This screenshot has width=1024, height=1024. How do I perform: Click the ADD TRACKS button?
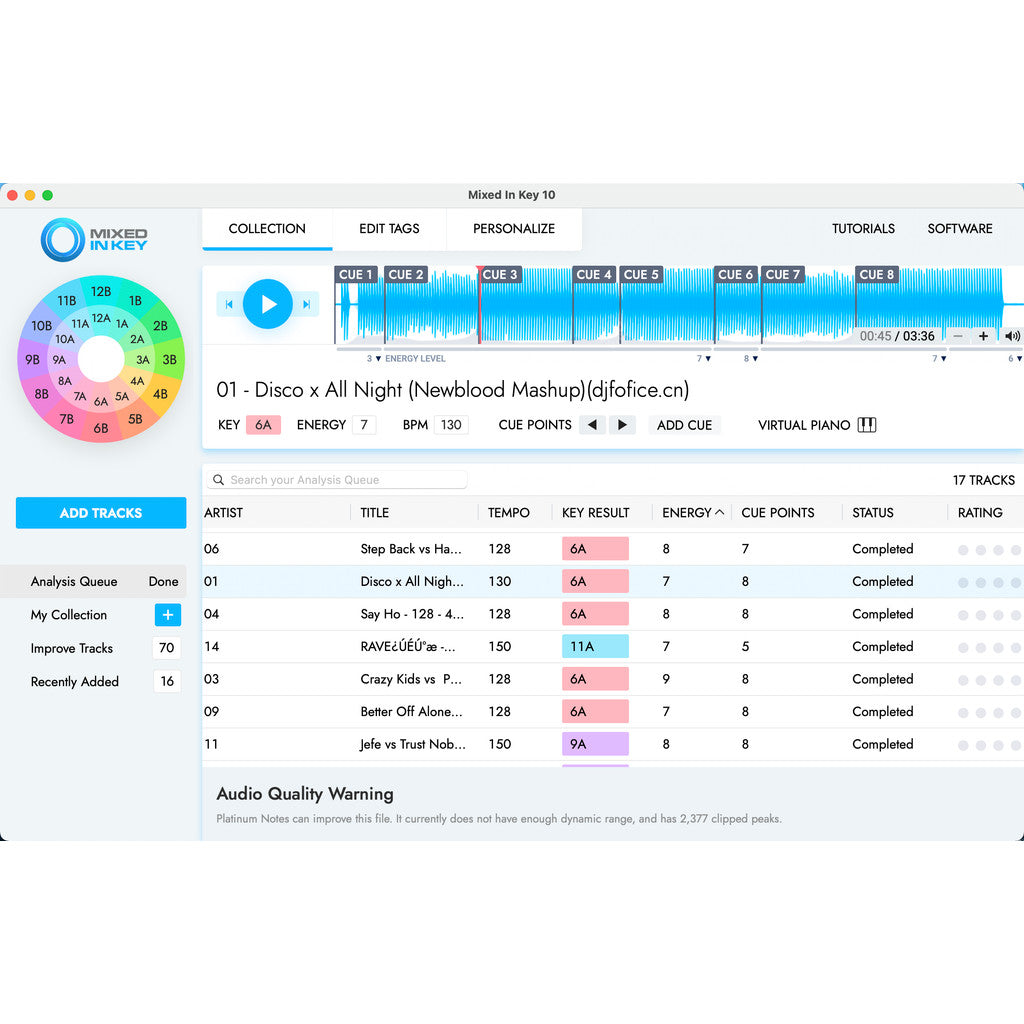click(101, 513)
